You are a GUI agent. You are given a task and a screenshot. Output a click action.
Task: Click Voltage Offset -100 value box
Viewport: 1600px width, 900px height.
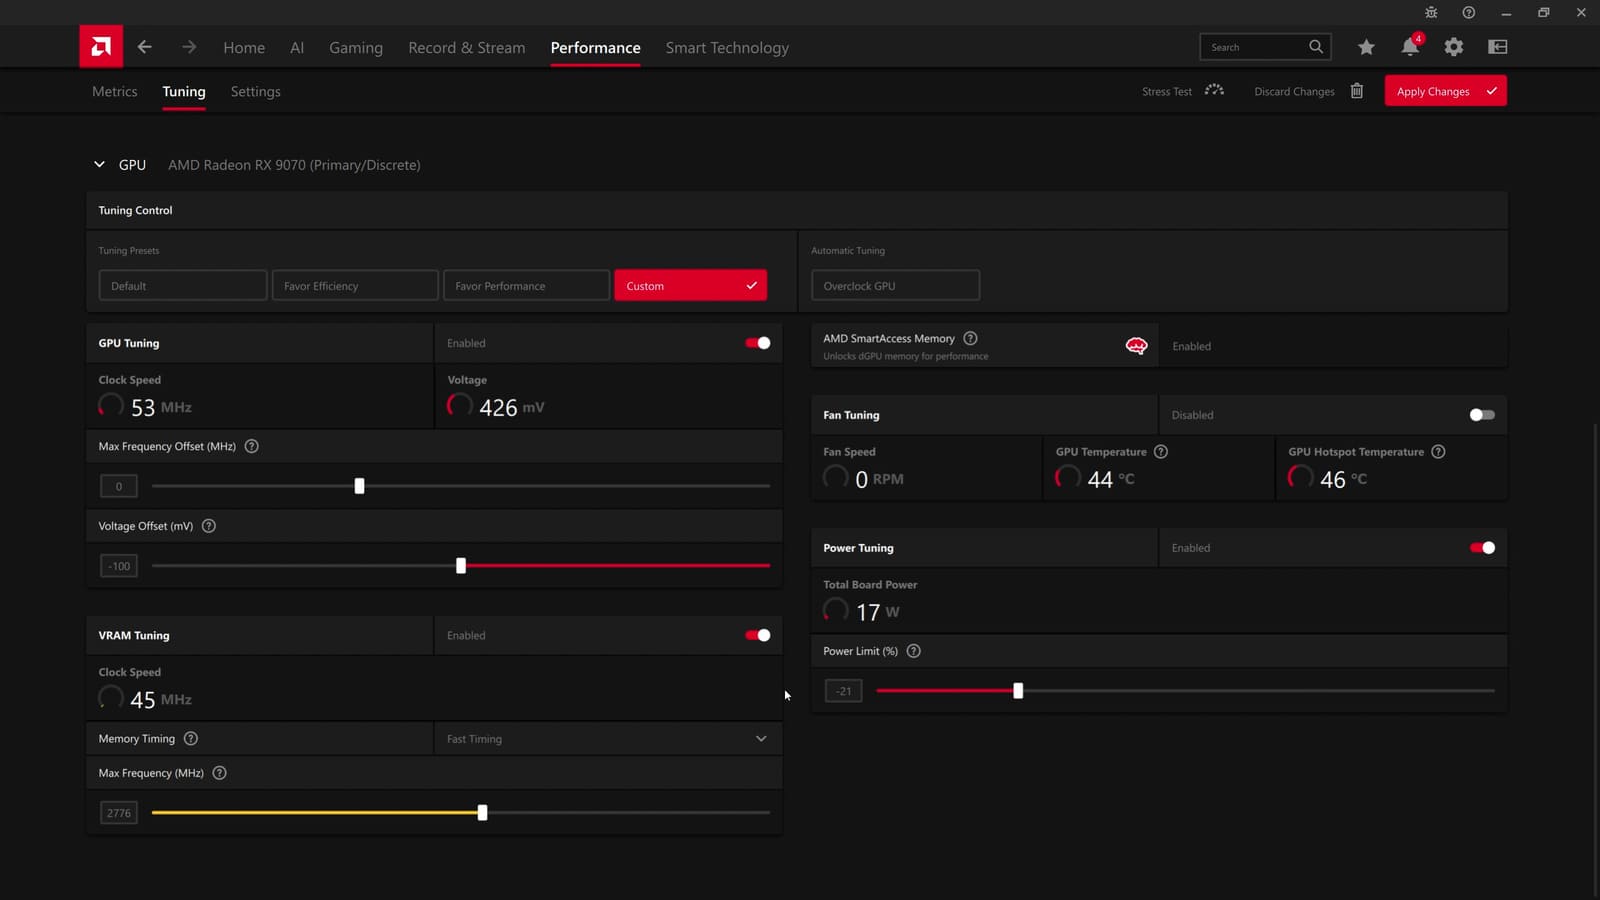tap(119, 566)
